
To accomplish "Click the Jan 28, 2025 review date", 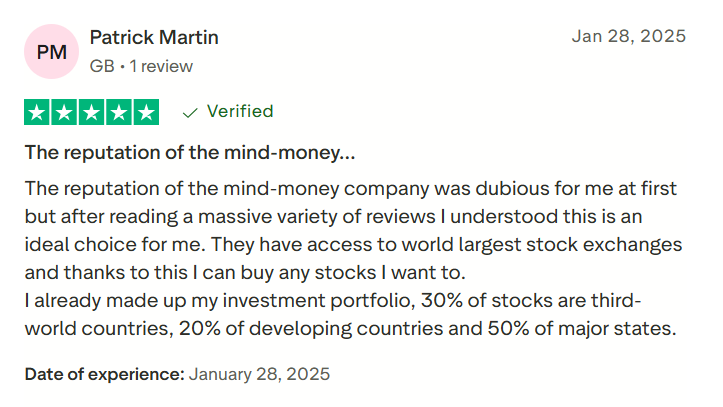I will 628,37.
